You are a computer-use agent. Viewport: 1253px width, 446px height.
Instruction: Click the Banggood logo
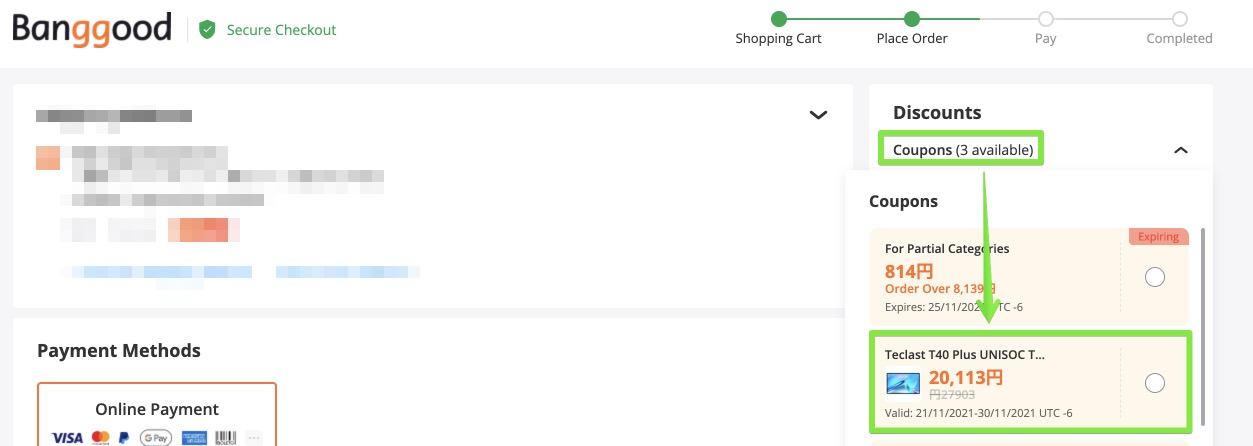tap(92, 29)
